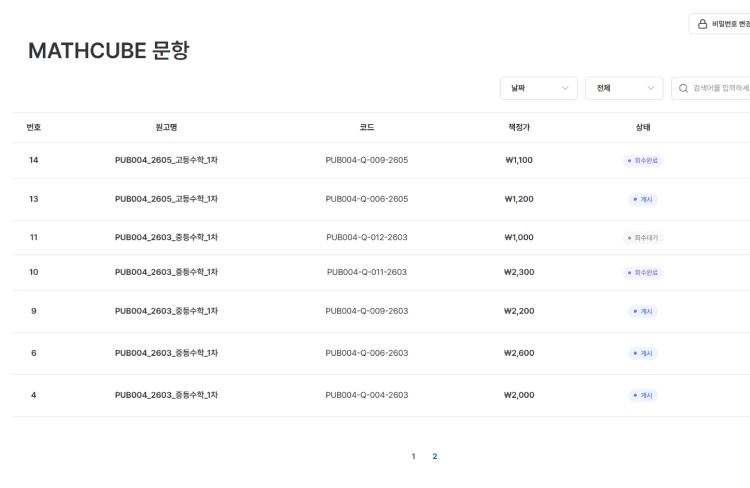Click row number 6
750x488 pixels.
coord(33,353)
